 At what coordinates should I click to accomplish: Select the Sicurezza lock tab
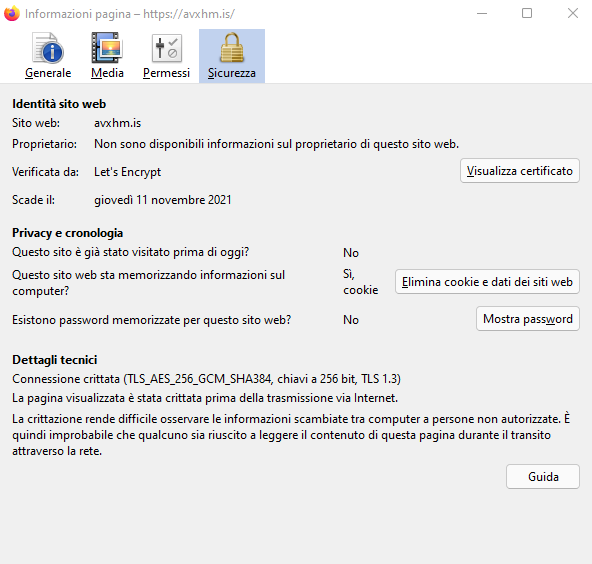click(232, 56)
